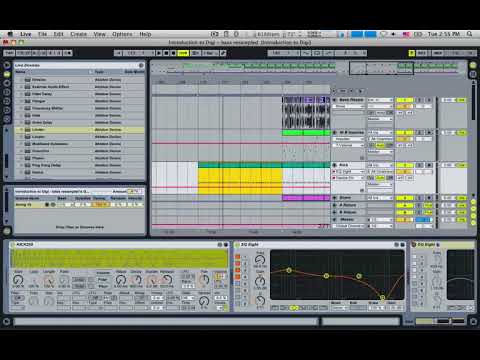Open Spotlight search in the macOS menu bar

pyautogui.click(x=469, y=34)
